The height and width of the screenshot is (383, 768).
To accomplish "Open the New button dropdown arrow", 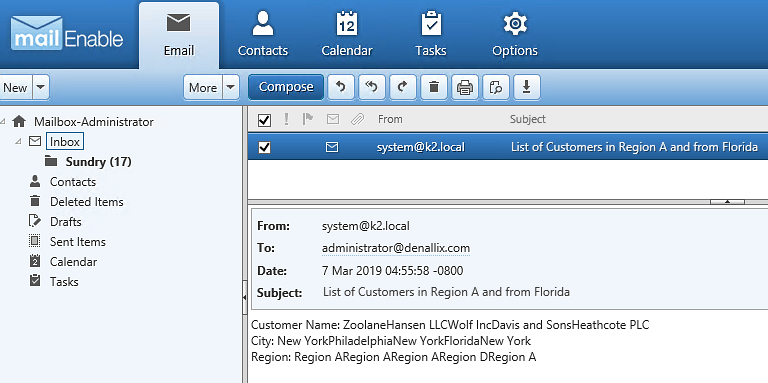I will (41, 87).
